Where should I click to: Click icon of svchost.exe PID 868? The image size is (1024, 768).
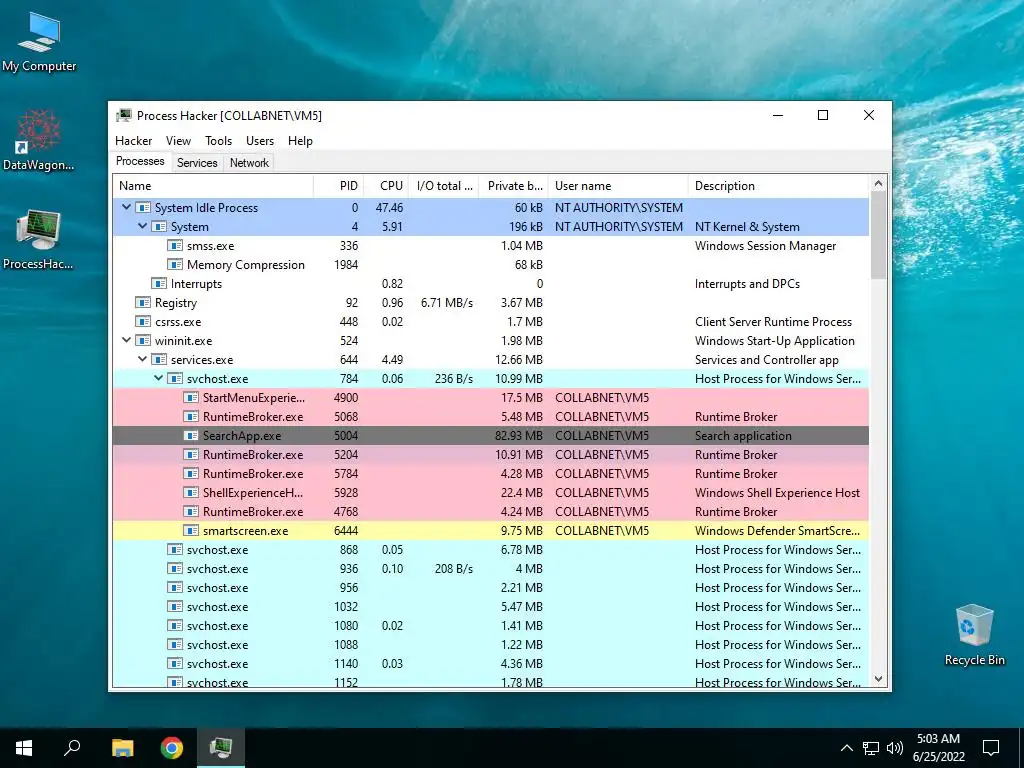(x=174, y=549)
